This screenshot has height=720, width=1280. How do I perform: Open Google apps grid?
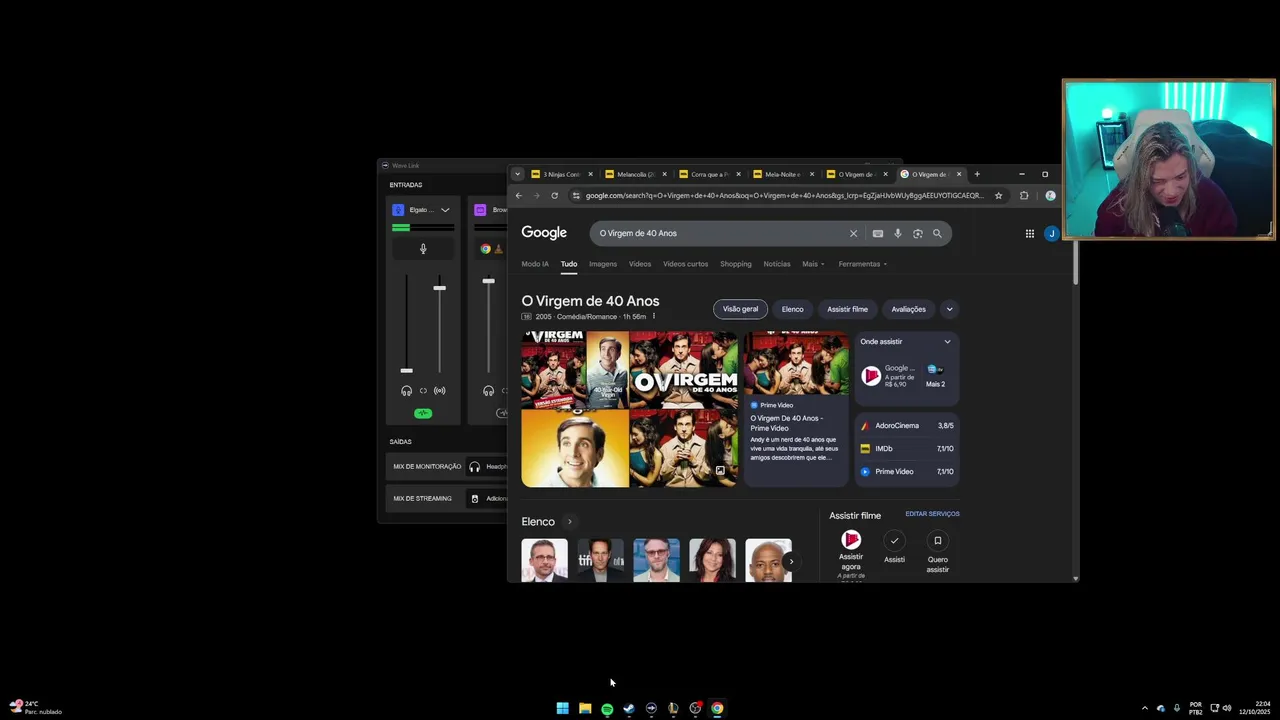1029,233
